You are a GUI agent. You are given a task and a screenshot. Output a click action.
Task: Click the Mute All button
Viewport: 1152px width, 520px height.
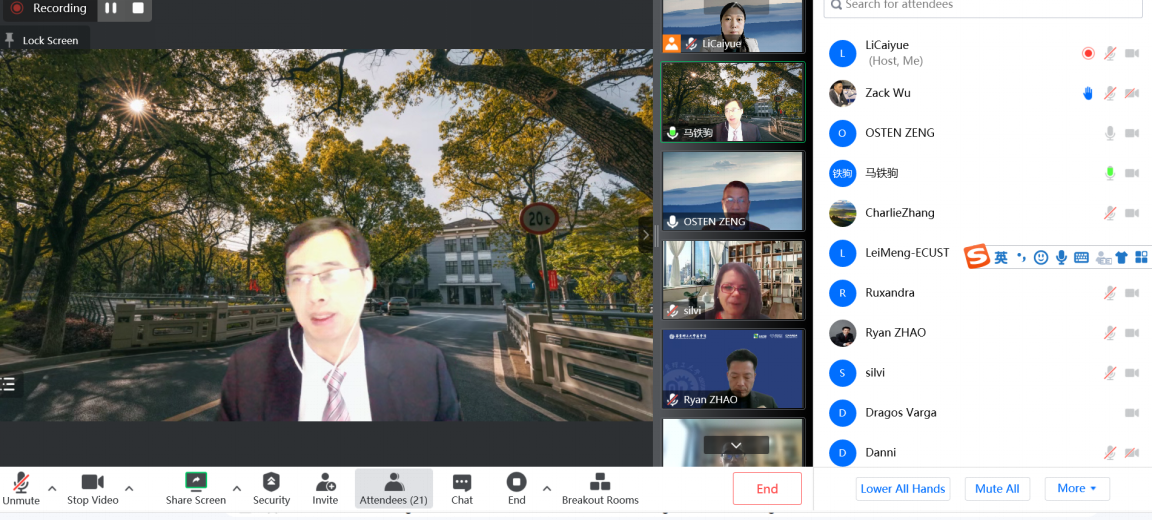point(997,488)
